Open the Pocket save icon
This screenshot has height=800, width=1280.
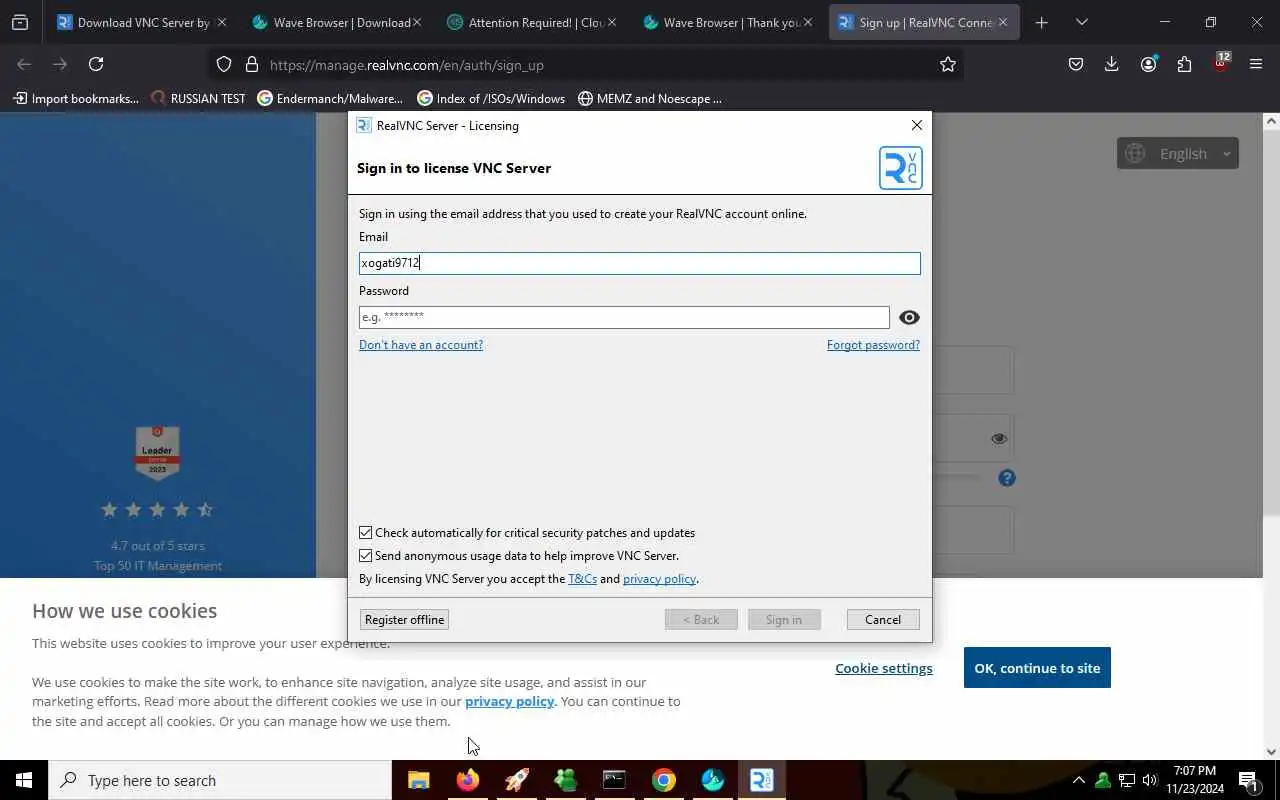tap(1076, 64)
